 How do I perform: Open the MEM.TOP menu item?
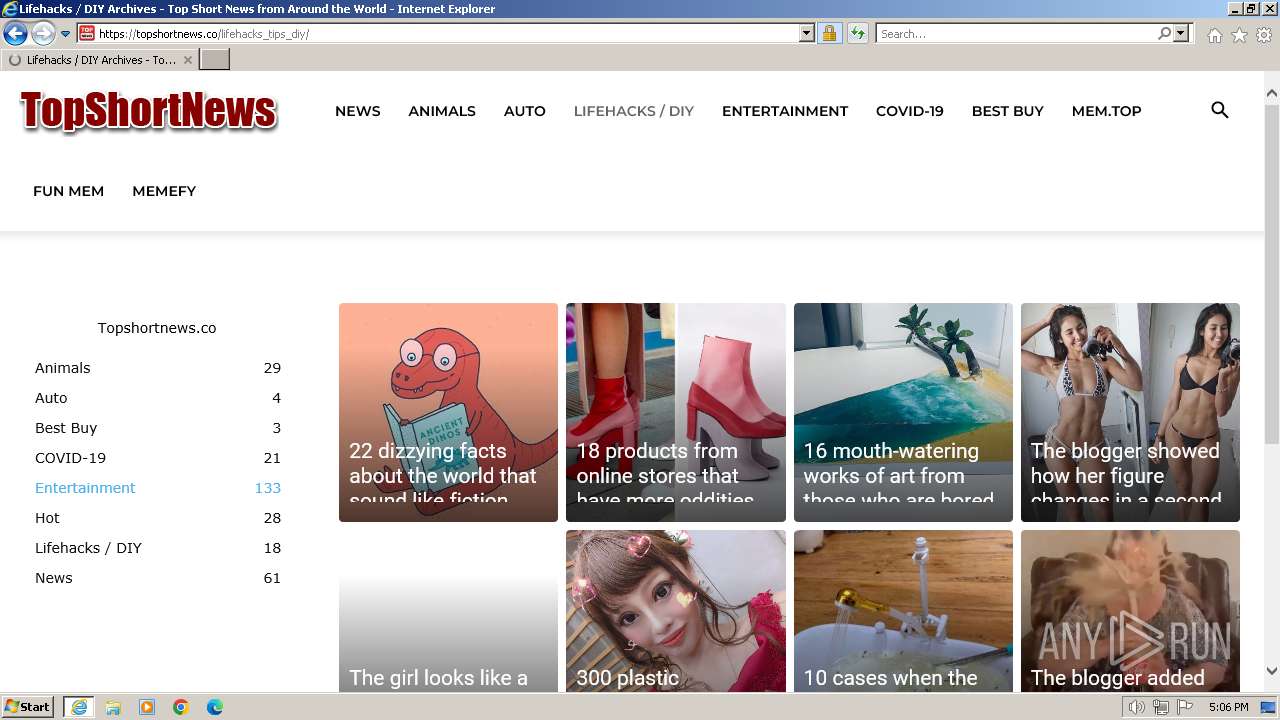[x=1107, y=111]
